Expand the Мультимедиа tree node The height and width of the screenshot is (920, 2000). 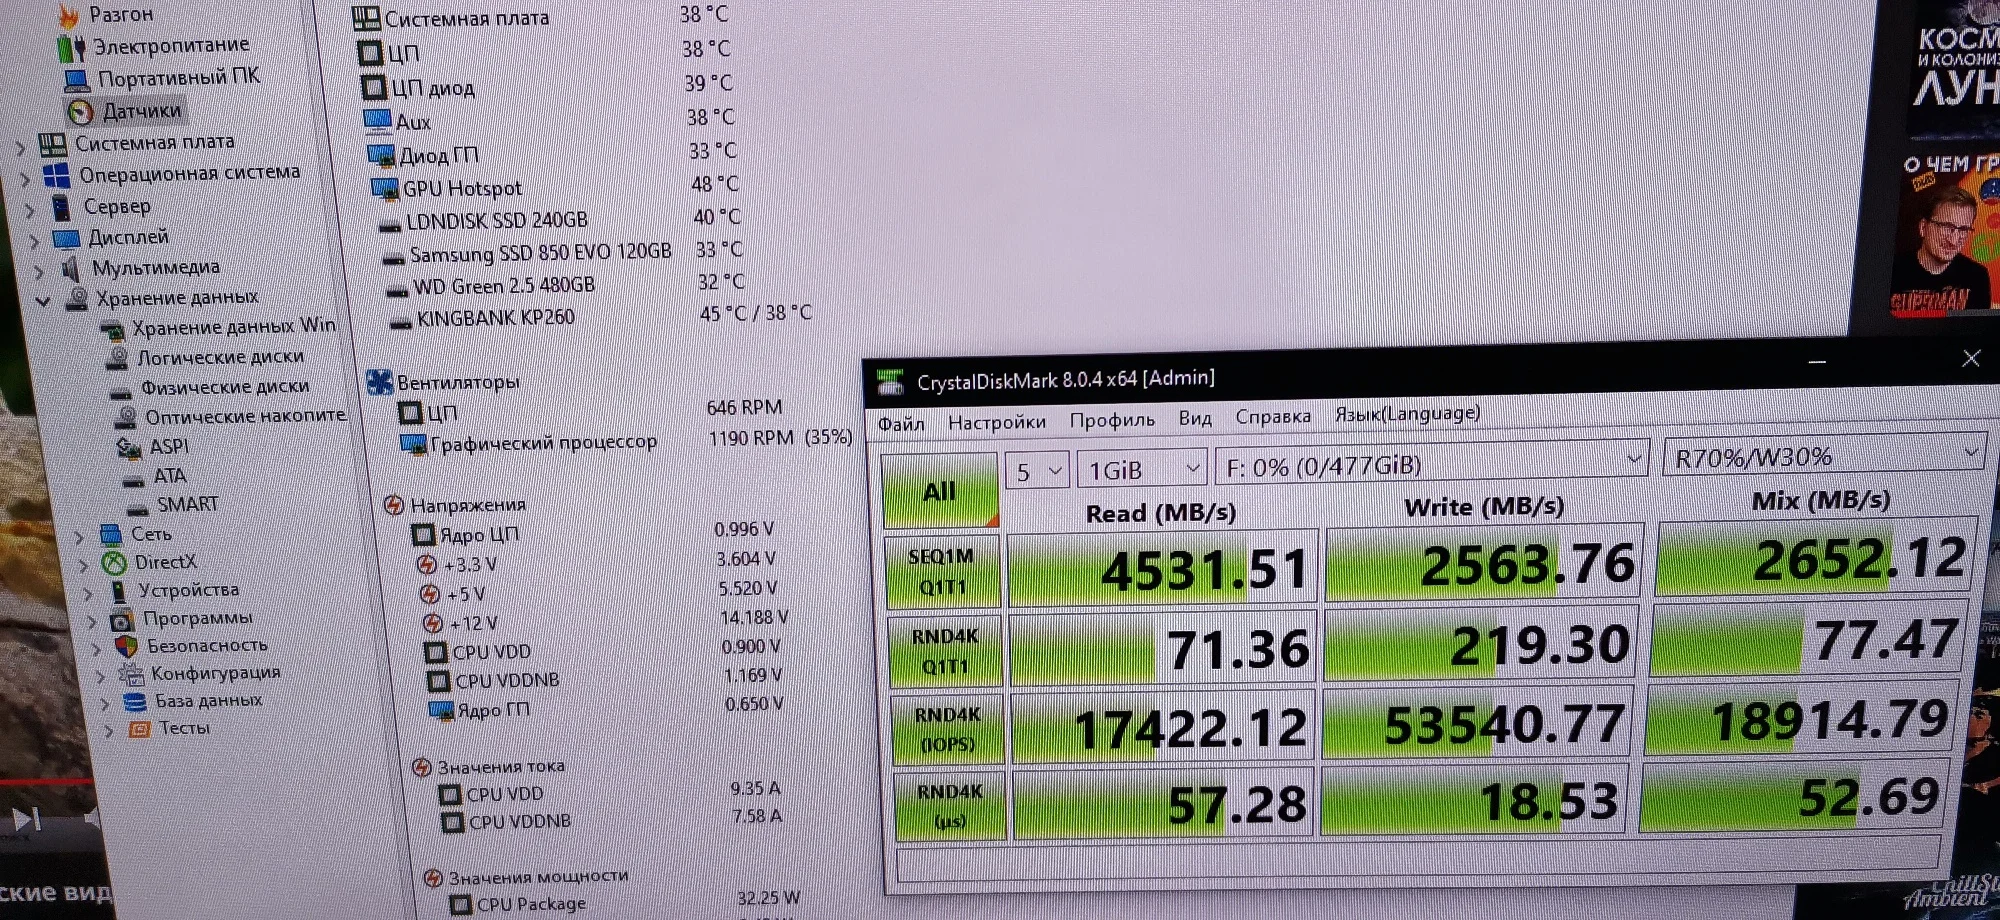pyautogui.click(x=38, y=271)
